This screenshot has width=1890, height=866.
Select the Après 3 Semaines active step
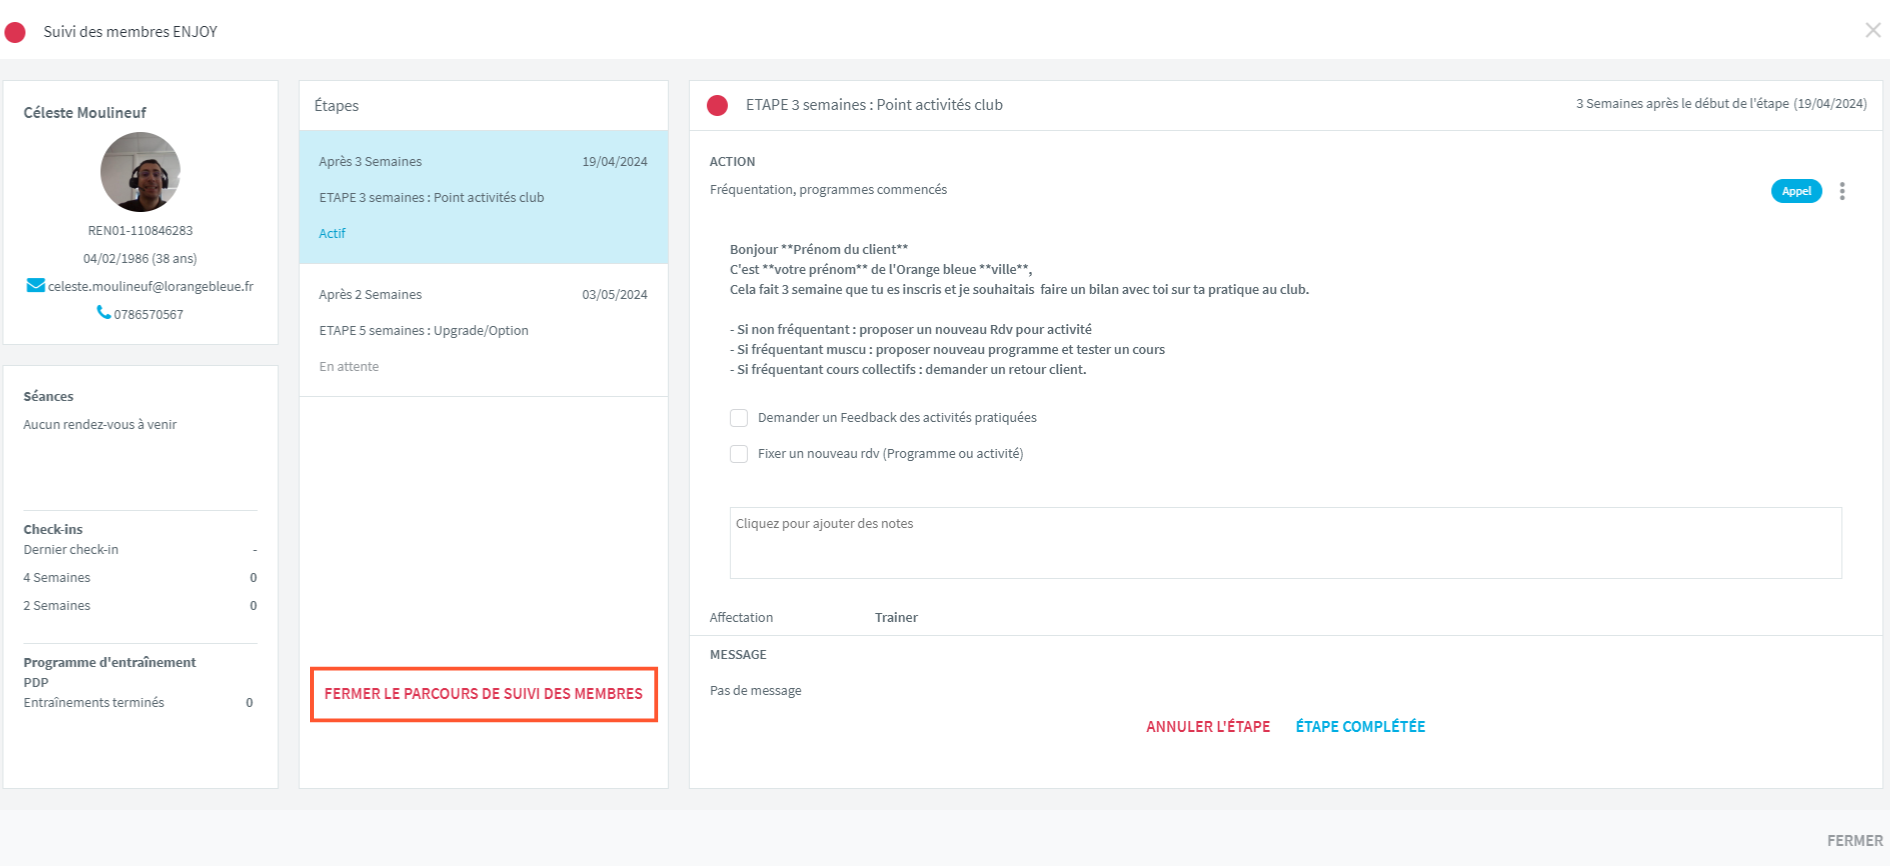[x=483, y=197]
